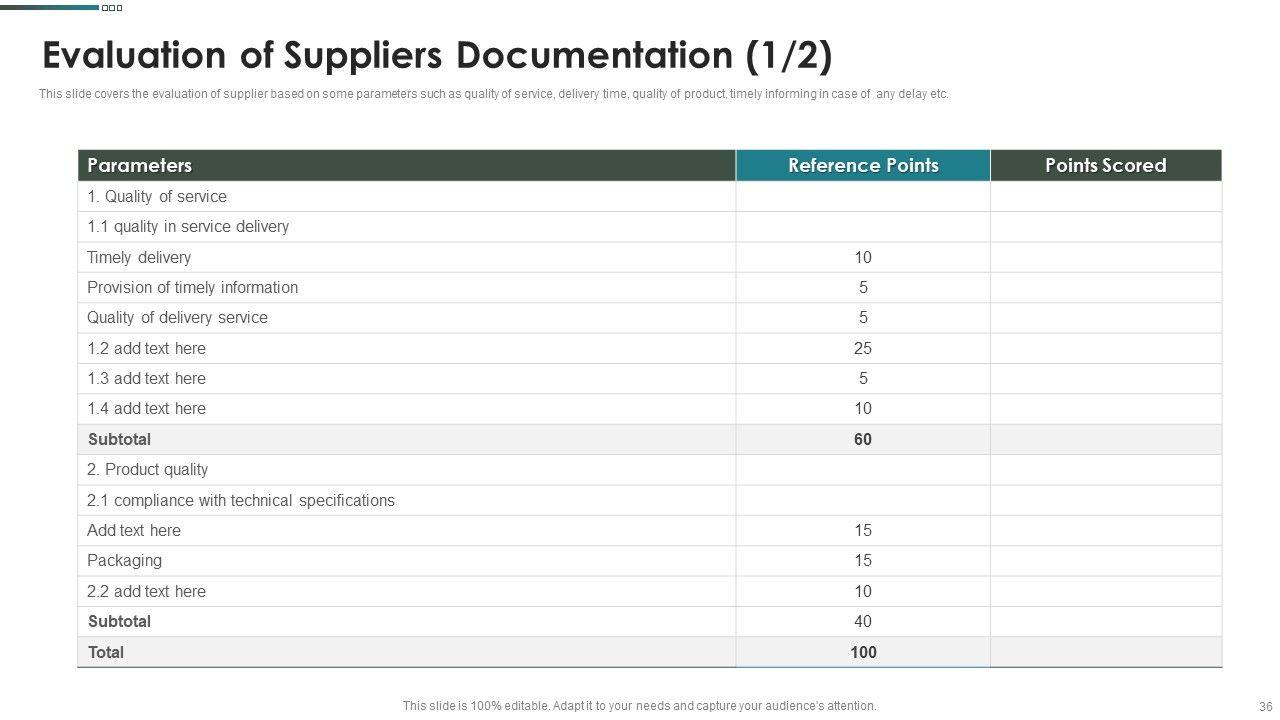Click the value 5 in the 1.3 row
The image size is (1280, 720).
tap(863, 378)
